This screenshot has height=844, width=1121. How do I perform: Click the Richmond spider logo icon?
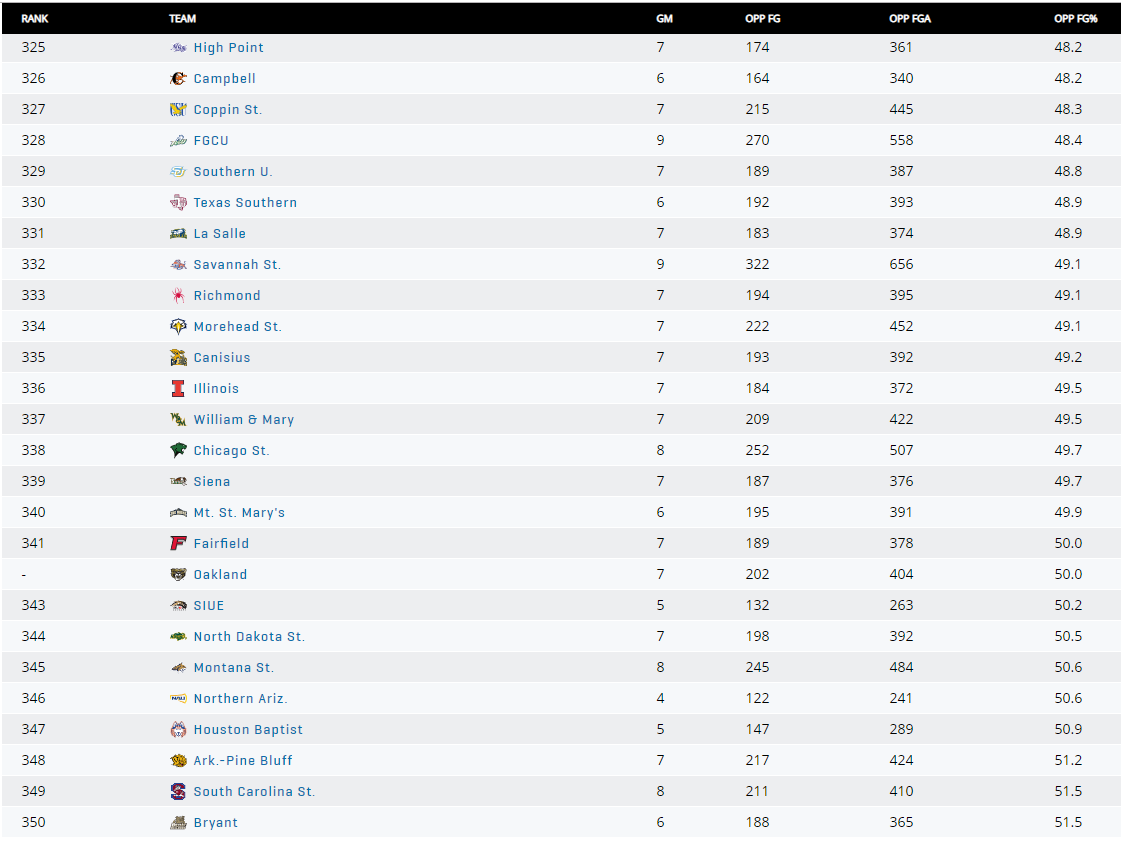tap(178, 296)
